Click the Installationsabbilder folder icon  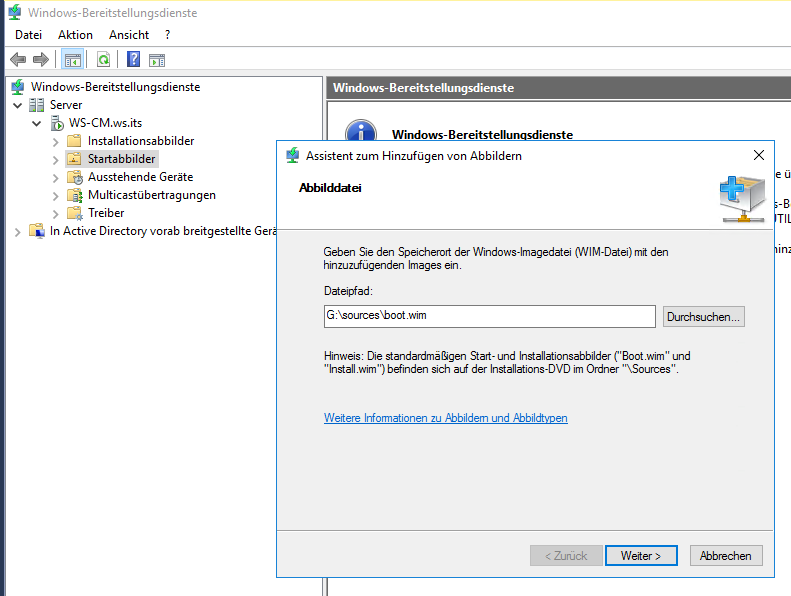(x=74, y=141)
